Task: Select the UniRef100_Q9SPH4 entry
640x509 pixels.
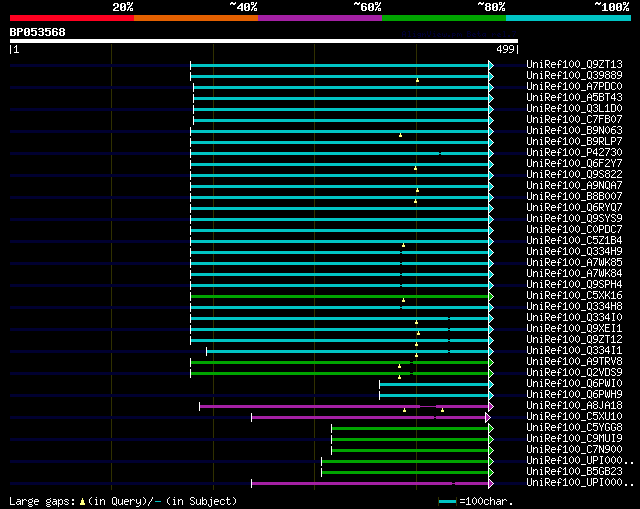Action: click(x=574, y=285)
